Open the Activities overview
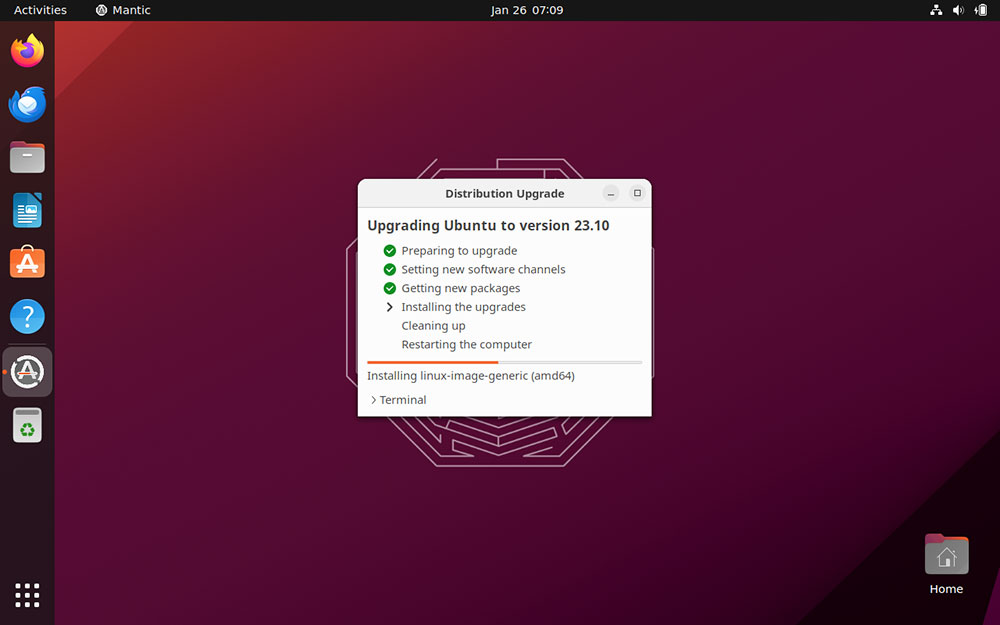This screenshot has width=1000, height=625. point(39,10)
